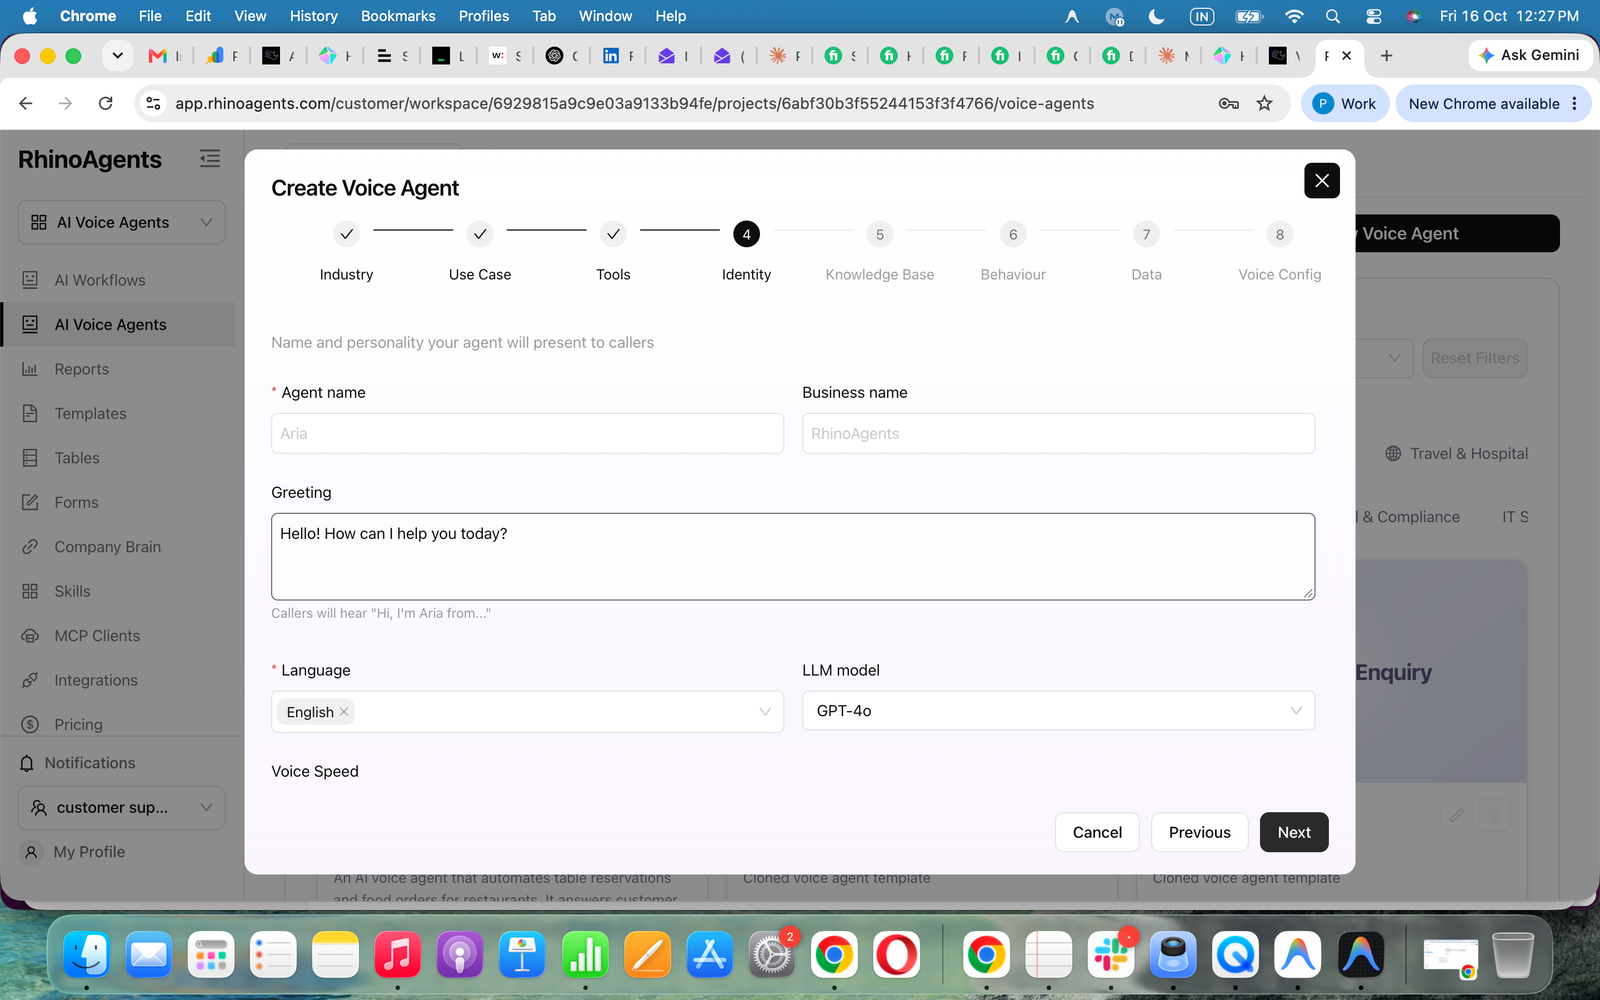Launch Slack from the dock
The height and width of the screenshot is (1000, 1600).
tap(1111, 955)
